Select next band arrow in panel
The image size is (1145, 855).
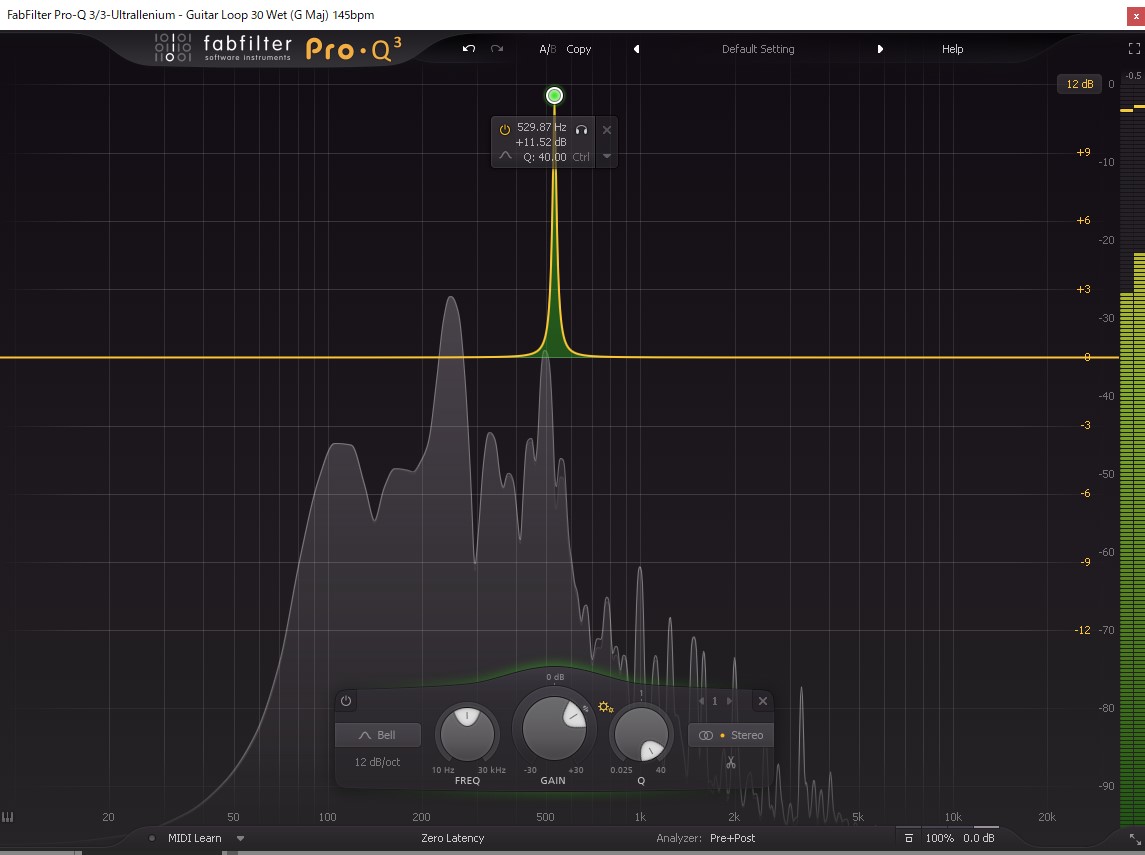(x=729, y=701)
